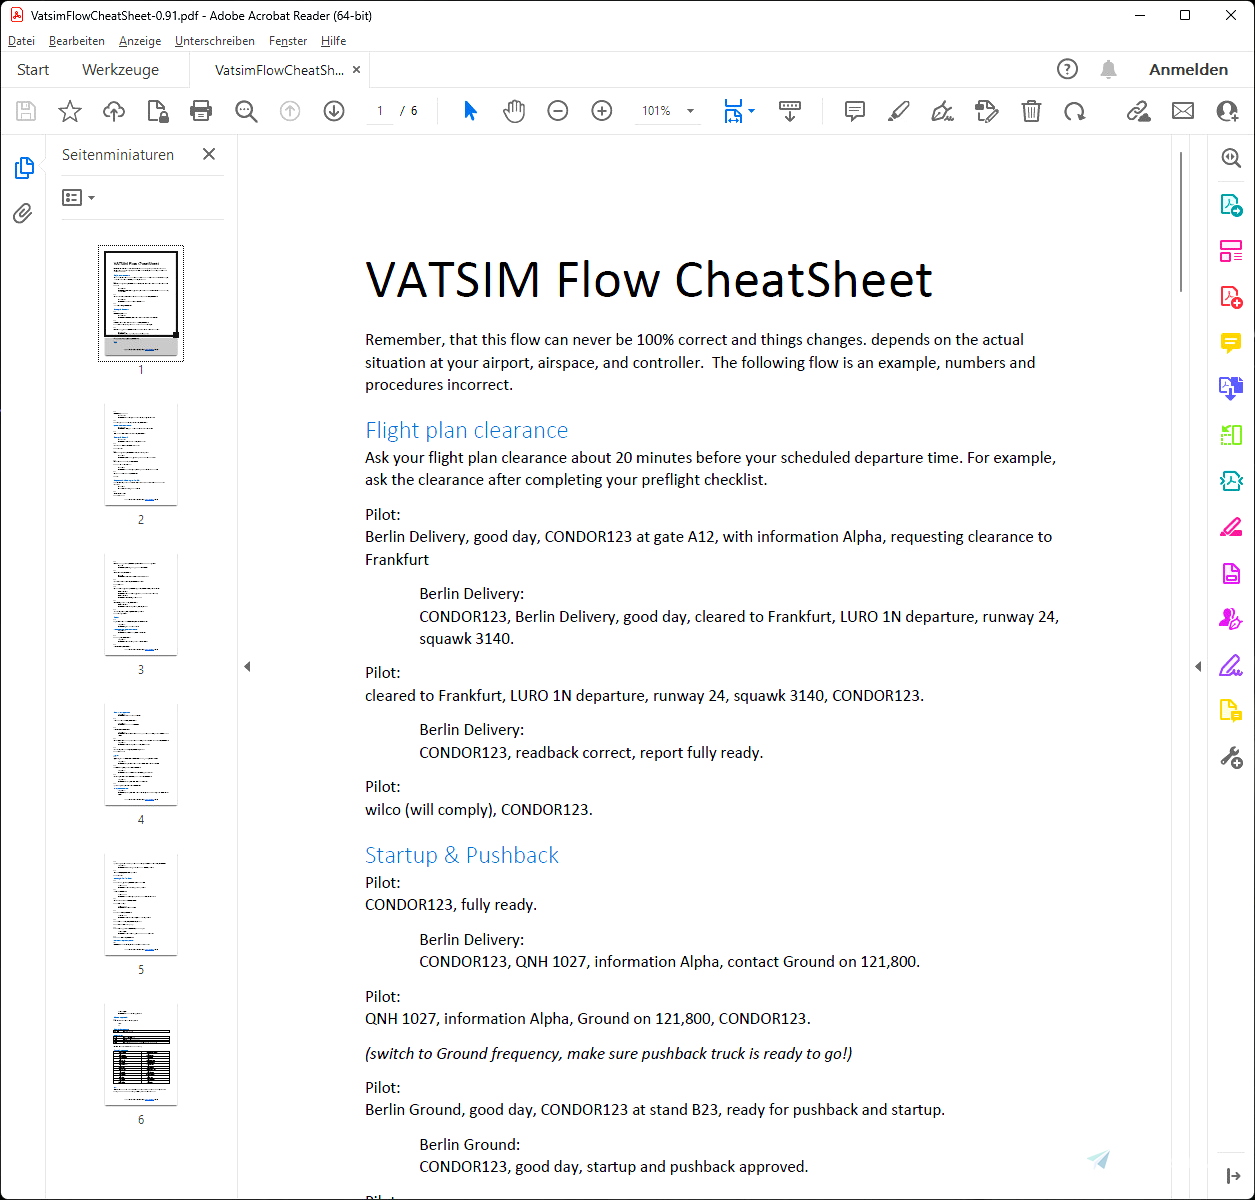
Task: Open the Print dialog icon
Action: [x=201, y=111]
